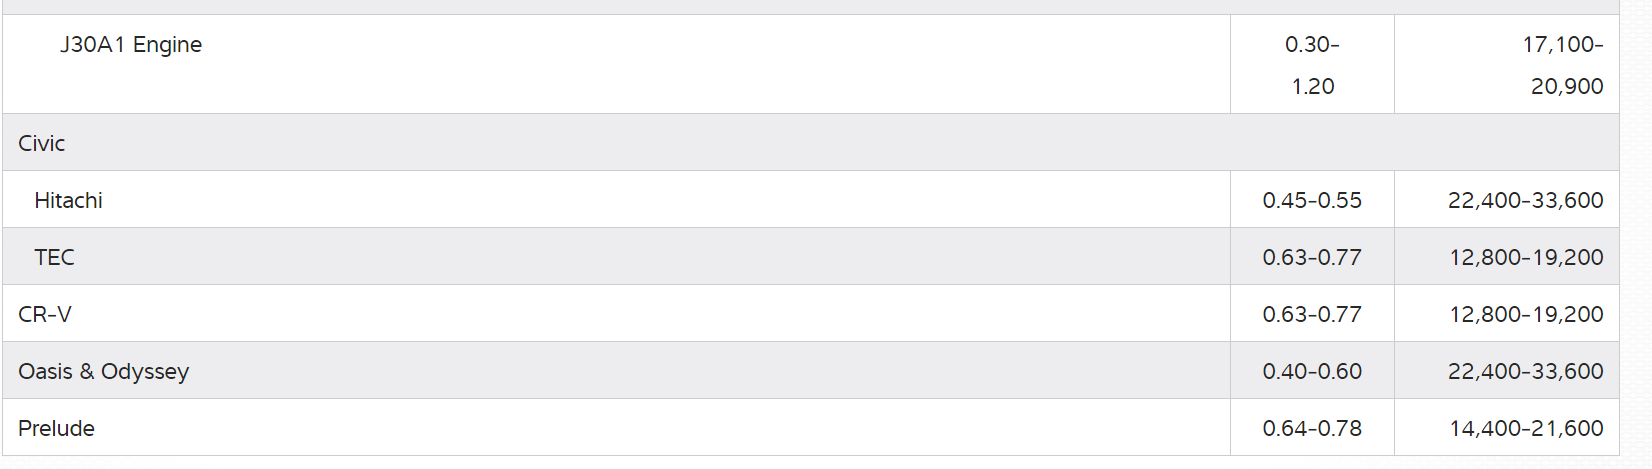Viewport: 1652px width, 469px height.
Task: Select the 0.45-0.55 value for Hitachi
Action: pyautogui.click(x=1312, y=200)
